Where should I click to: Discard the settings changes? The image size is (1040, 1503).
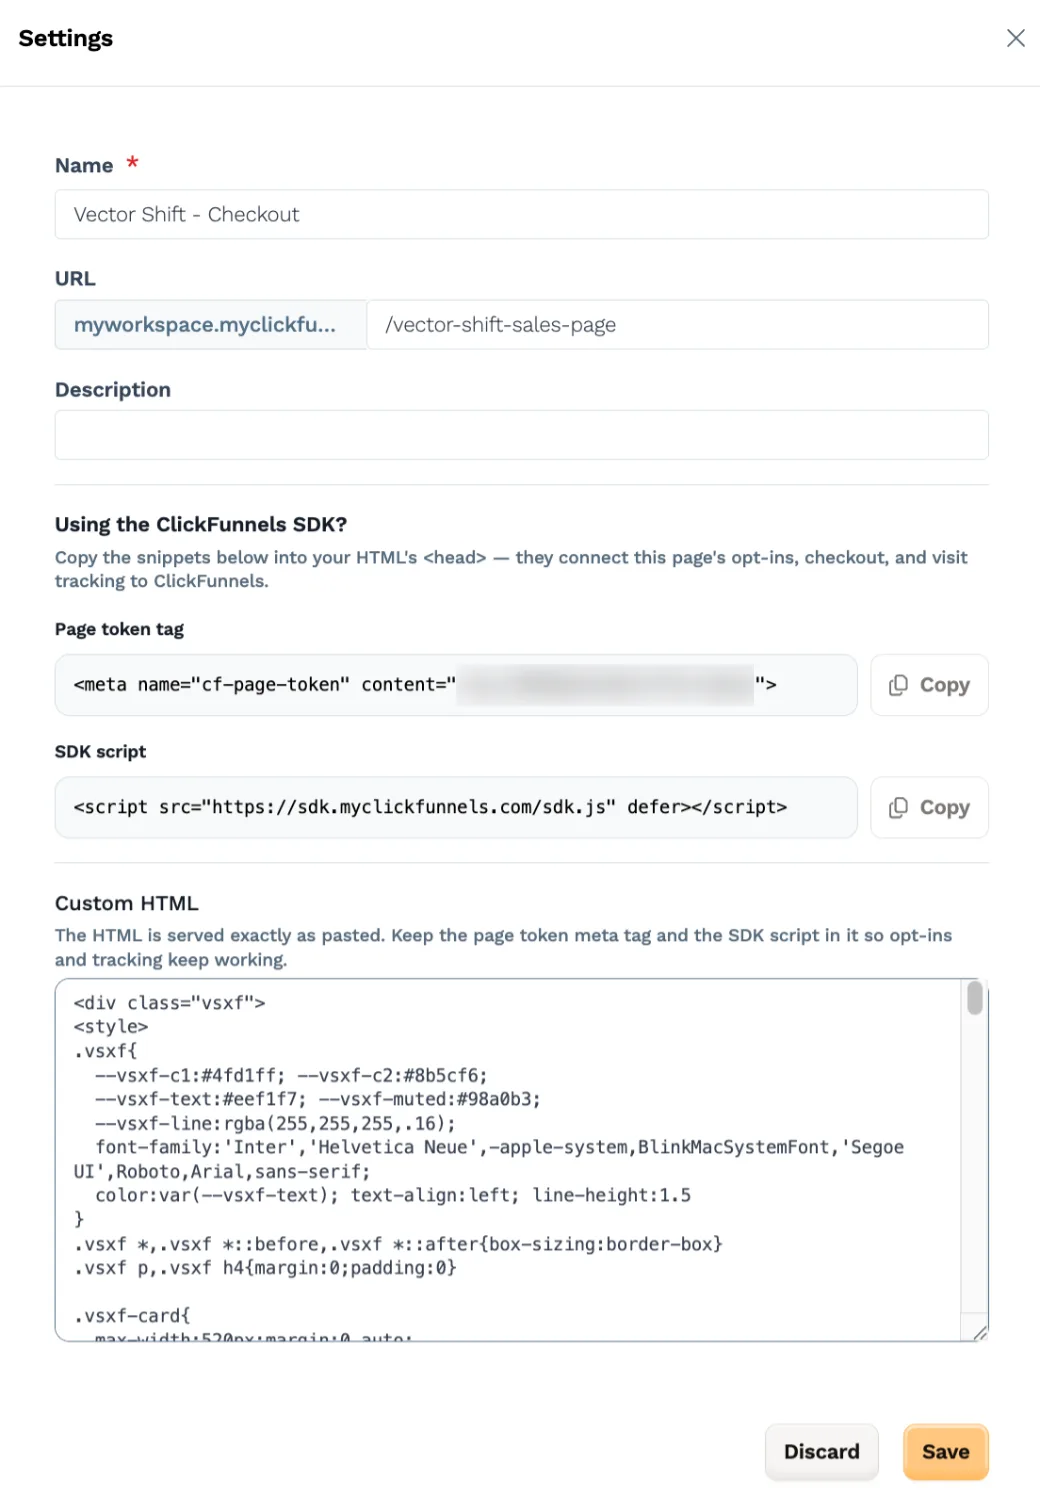[821, 1451]
